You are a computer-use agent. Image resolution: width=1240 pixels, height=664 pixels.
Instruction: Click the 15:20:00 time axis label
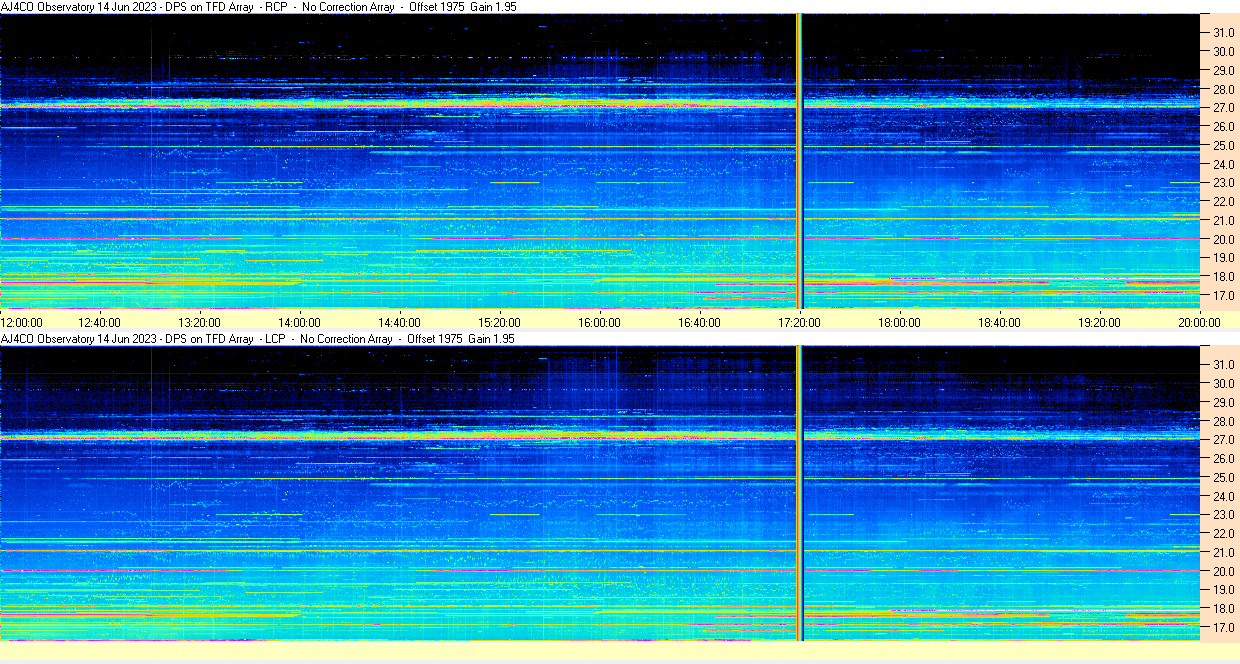tap(499, 322)
